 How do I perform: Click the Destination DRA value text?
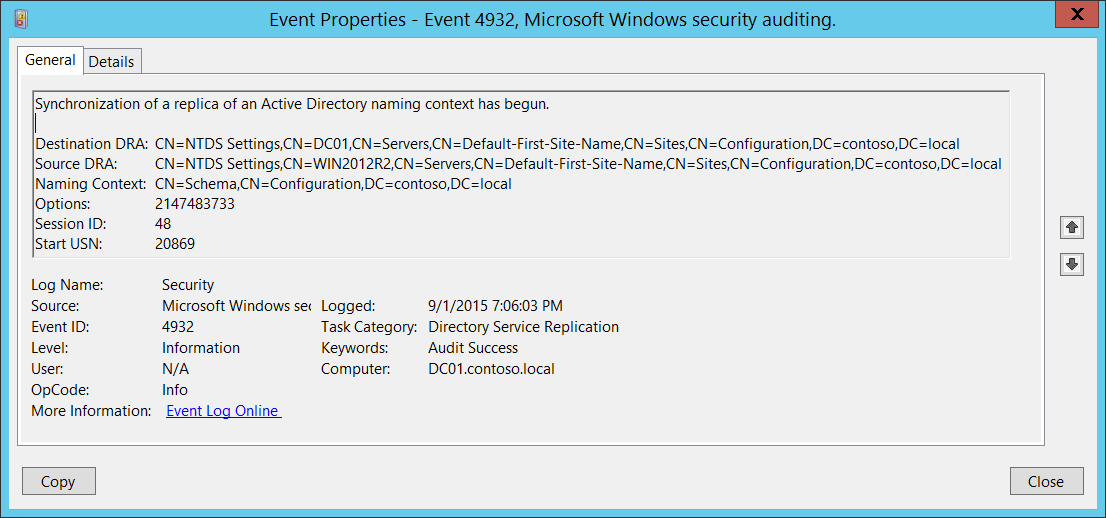point(557,144)
